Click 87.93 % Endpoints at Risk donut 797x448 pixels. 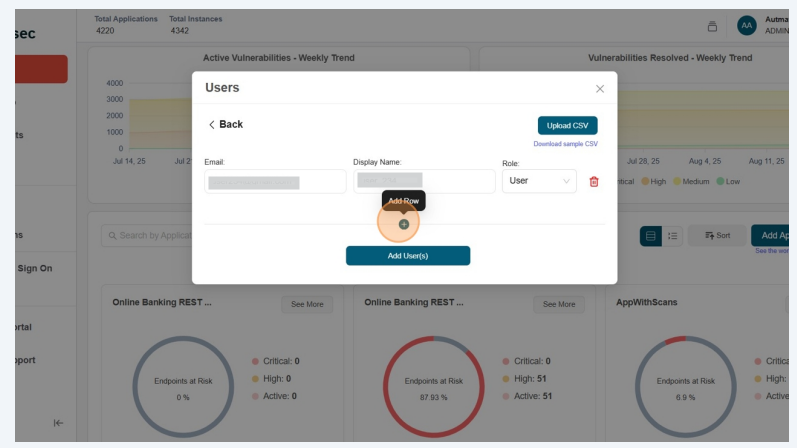click(434, 387)
